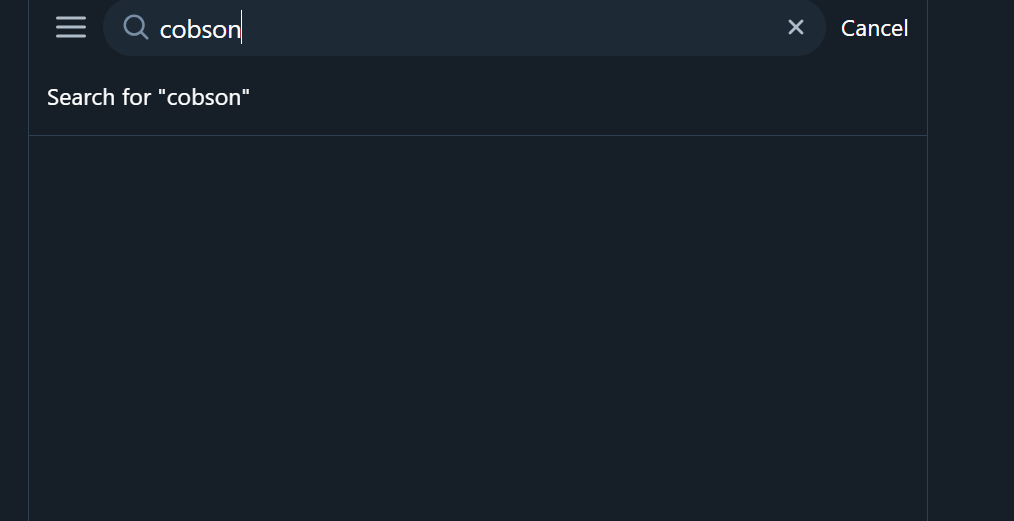Place the cursor after the text cobson

242,29
